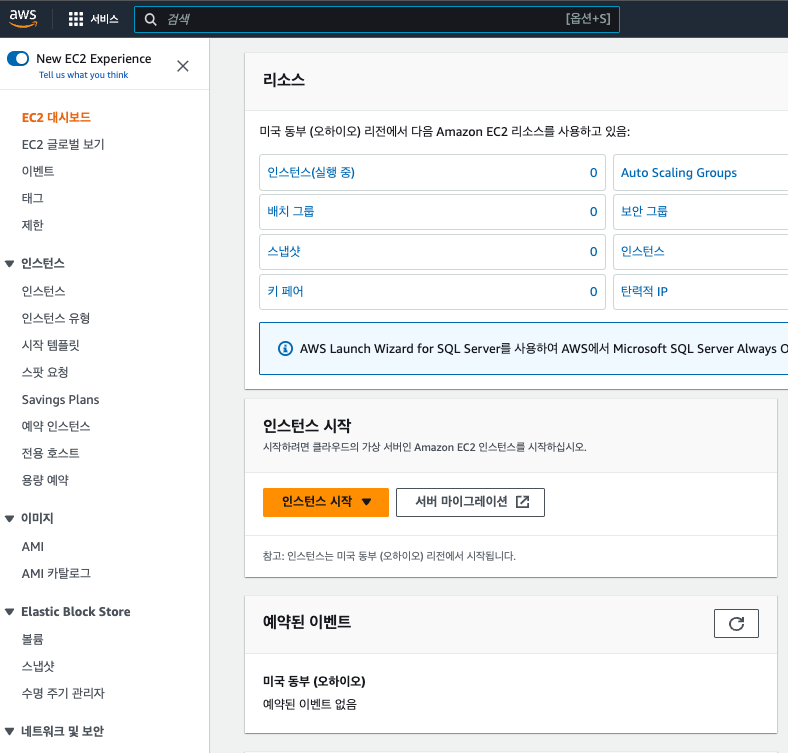Click the orange 인스턴스 시작 button

pos(326,502)
